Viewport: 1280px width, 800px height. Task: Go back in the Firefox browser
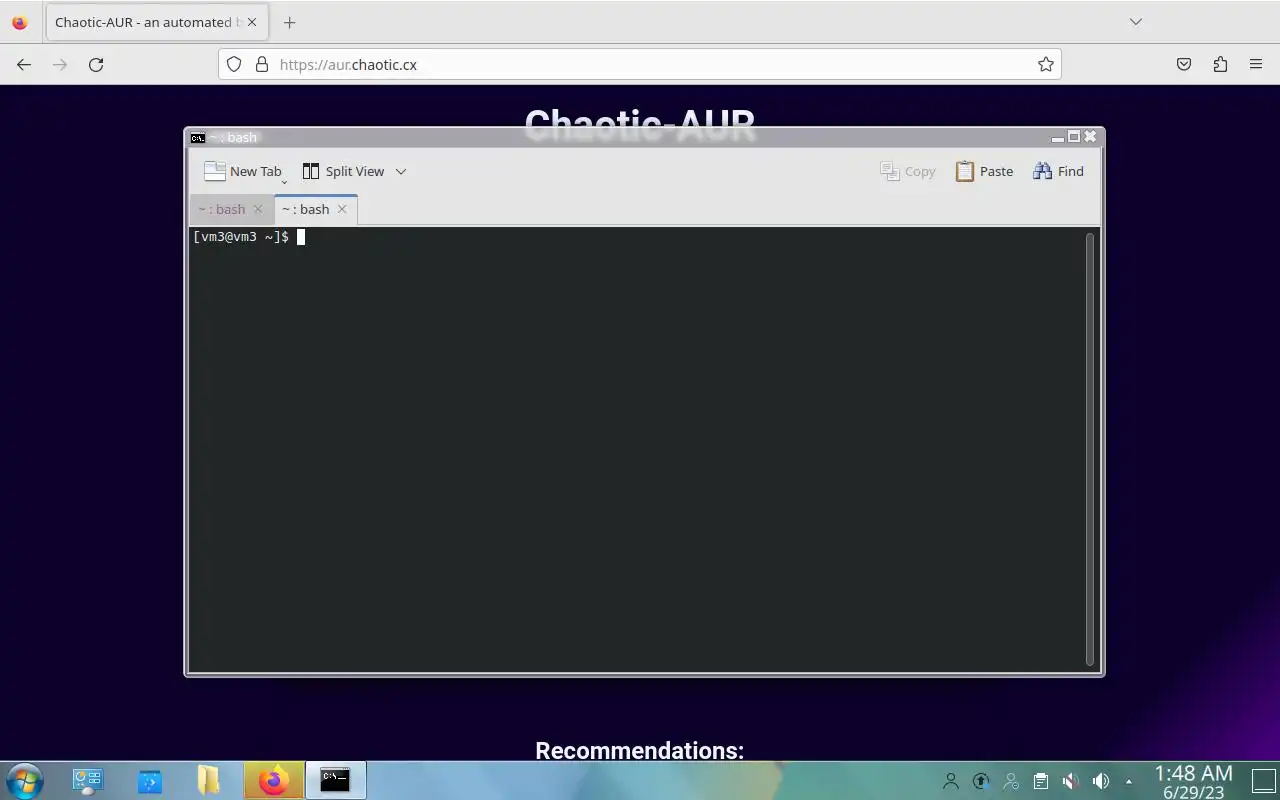click(x=24, y=64)
